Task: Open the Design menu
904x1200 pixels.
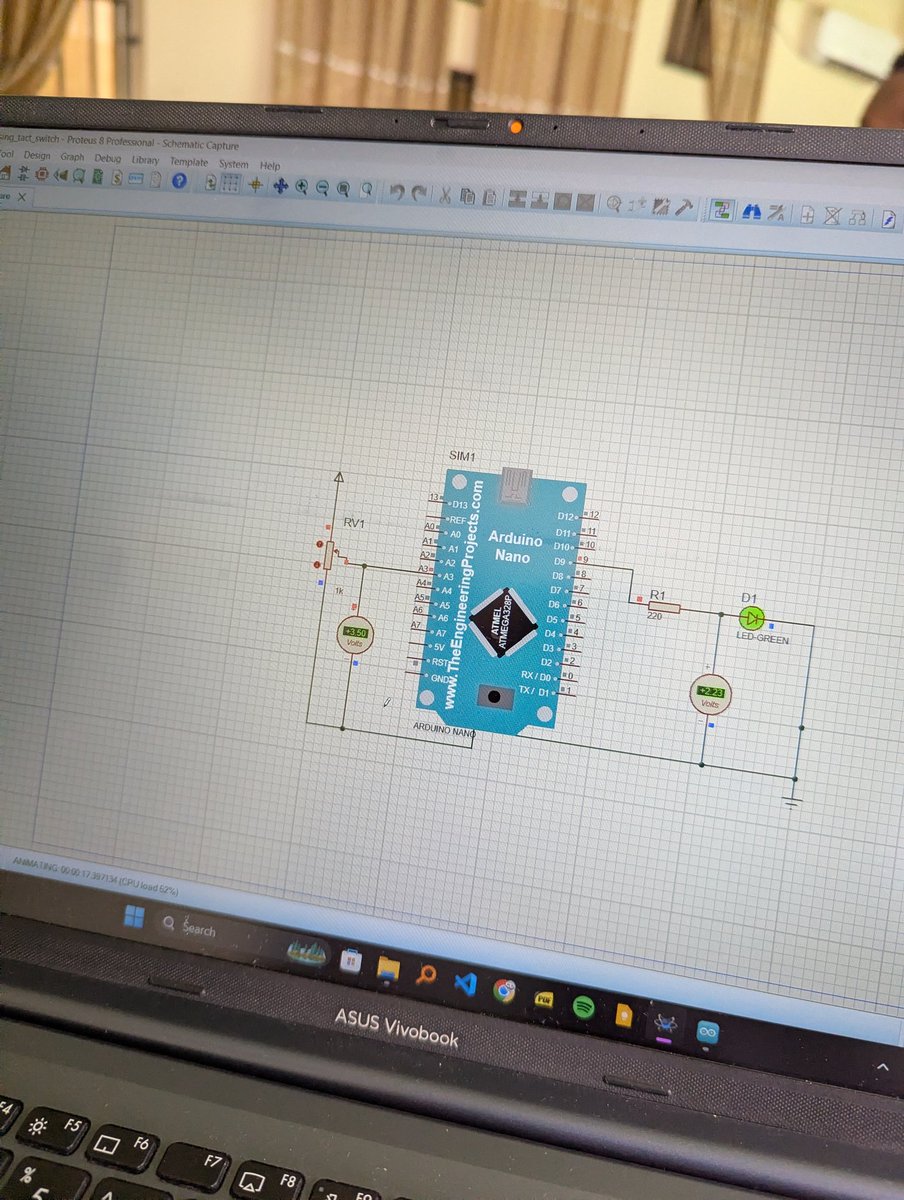Action: 37,155
